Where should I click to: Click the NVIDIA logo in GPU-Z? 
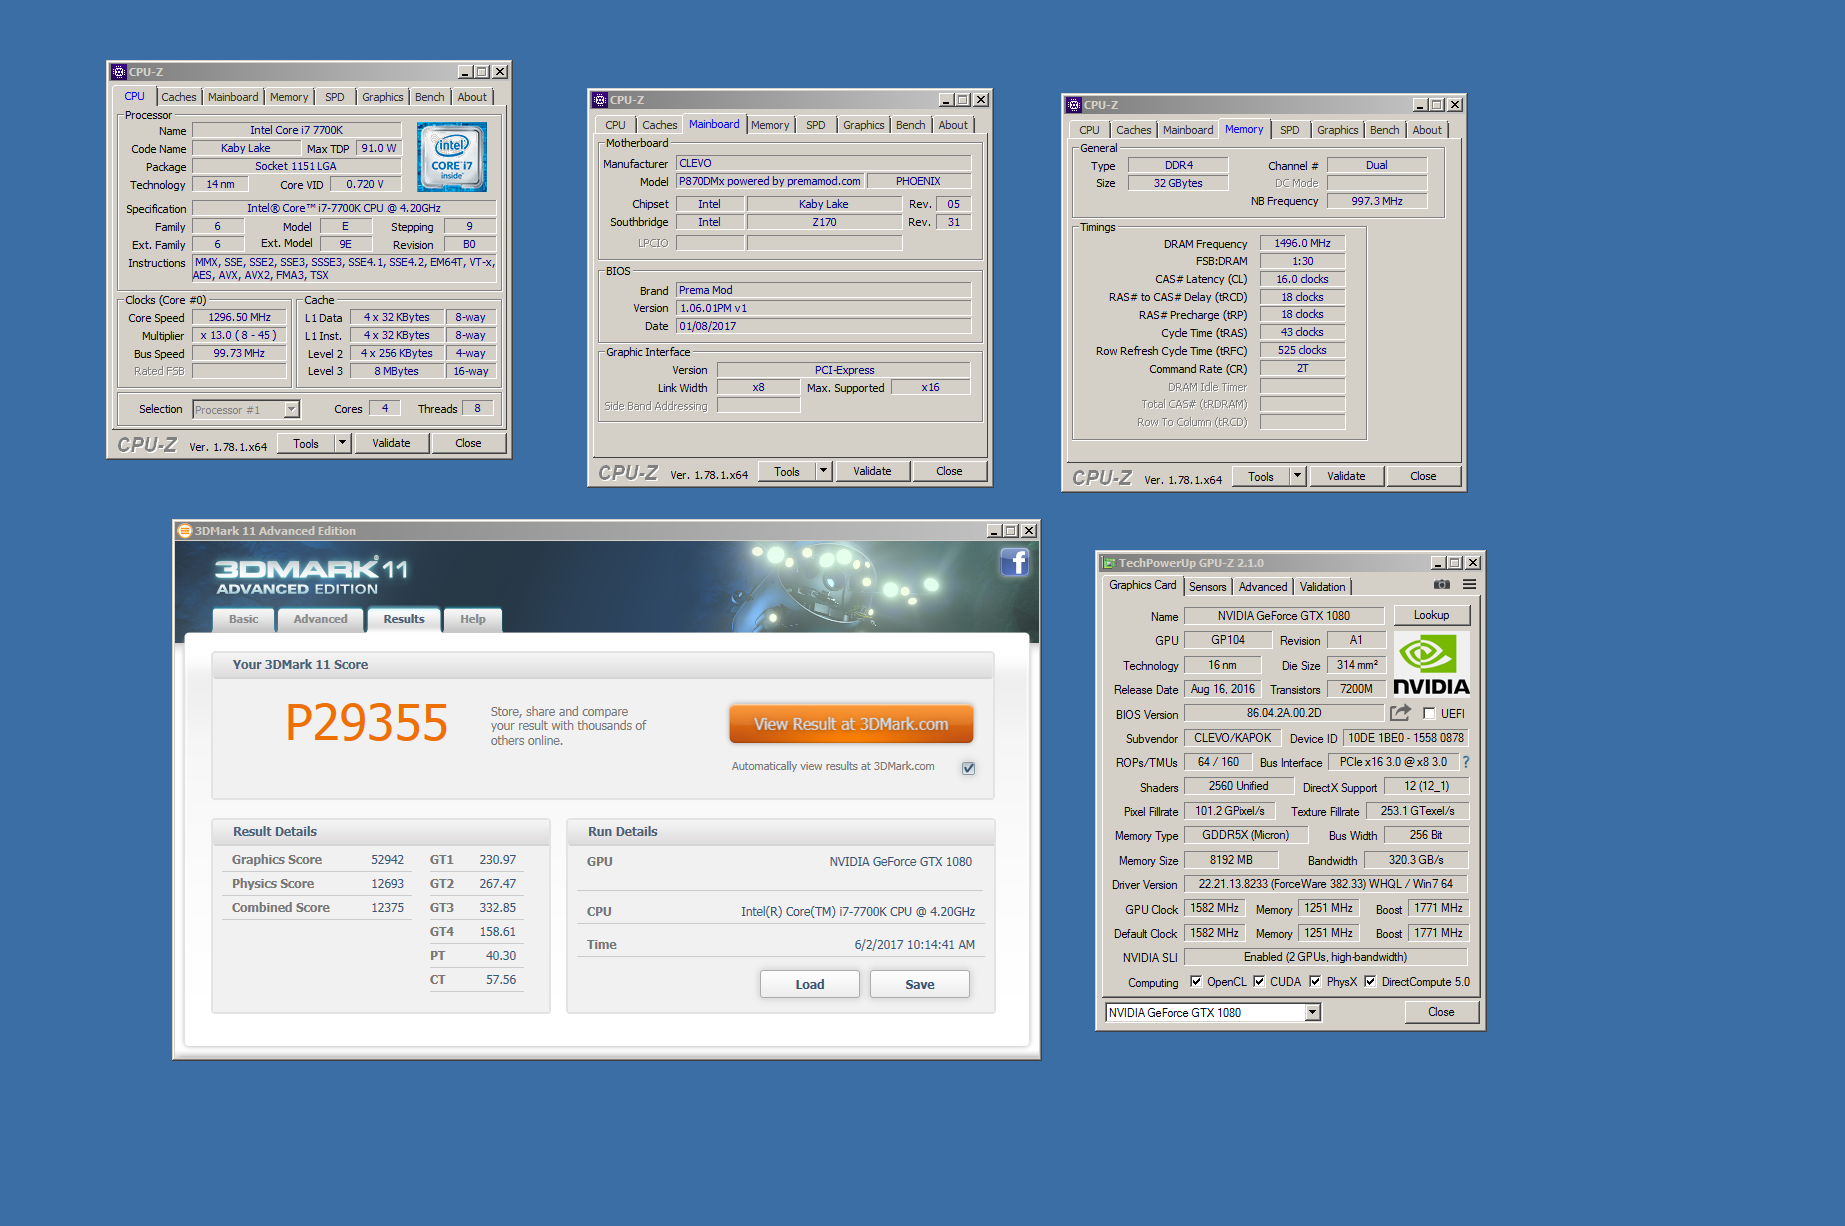(1431, 664)
